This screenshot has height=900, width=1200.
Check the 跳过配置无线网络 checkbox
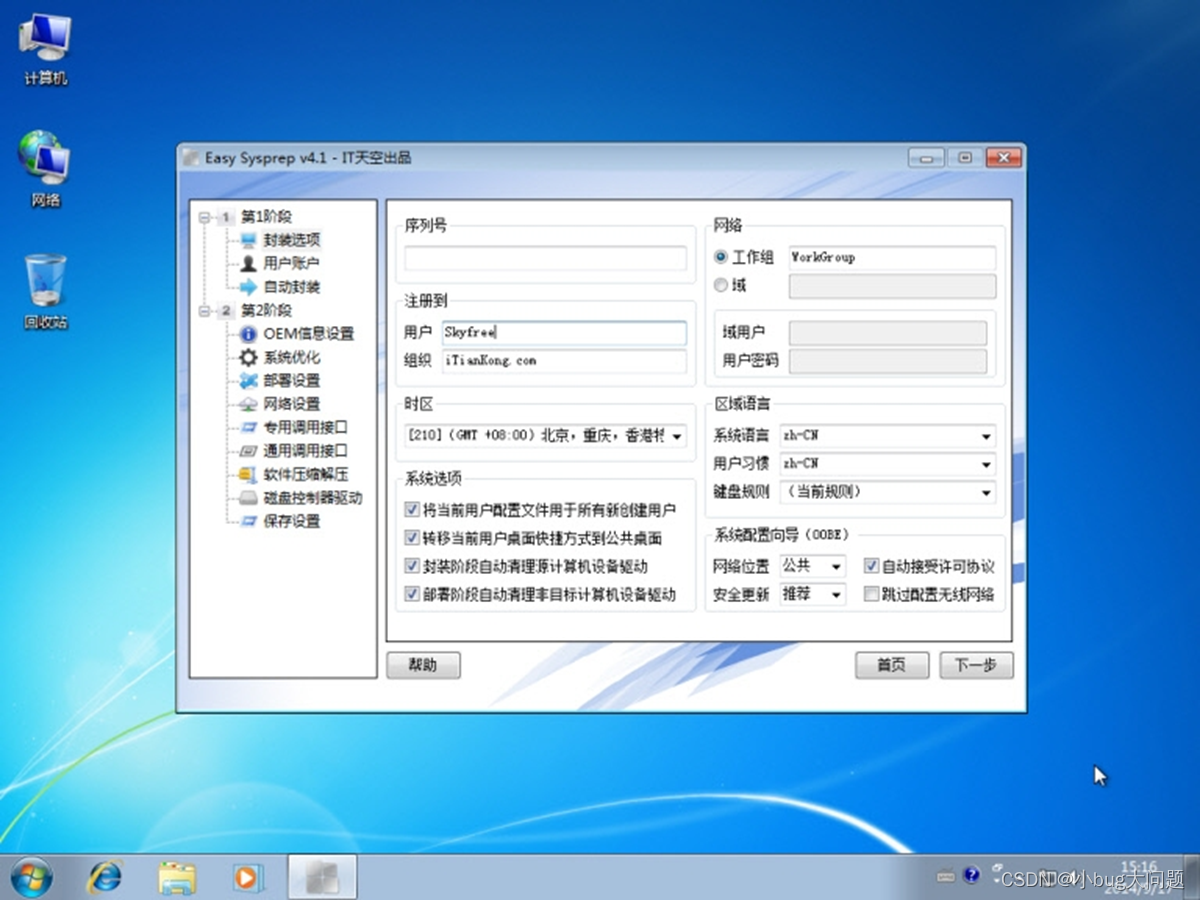[871, 594]
